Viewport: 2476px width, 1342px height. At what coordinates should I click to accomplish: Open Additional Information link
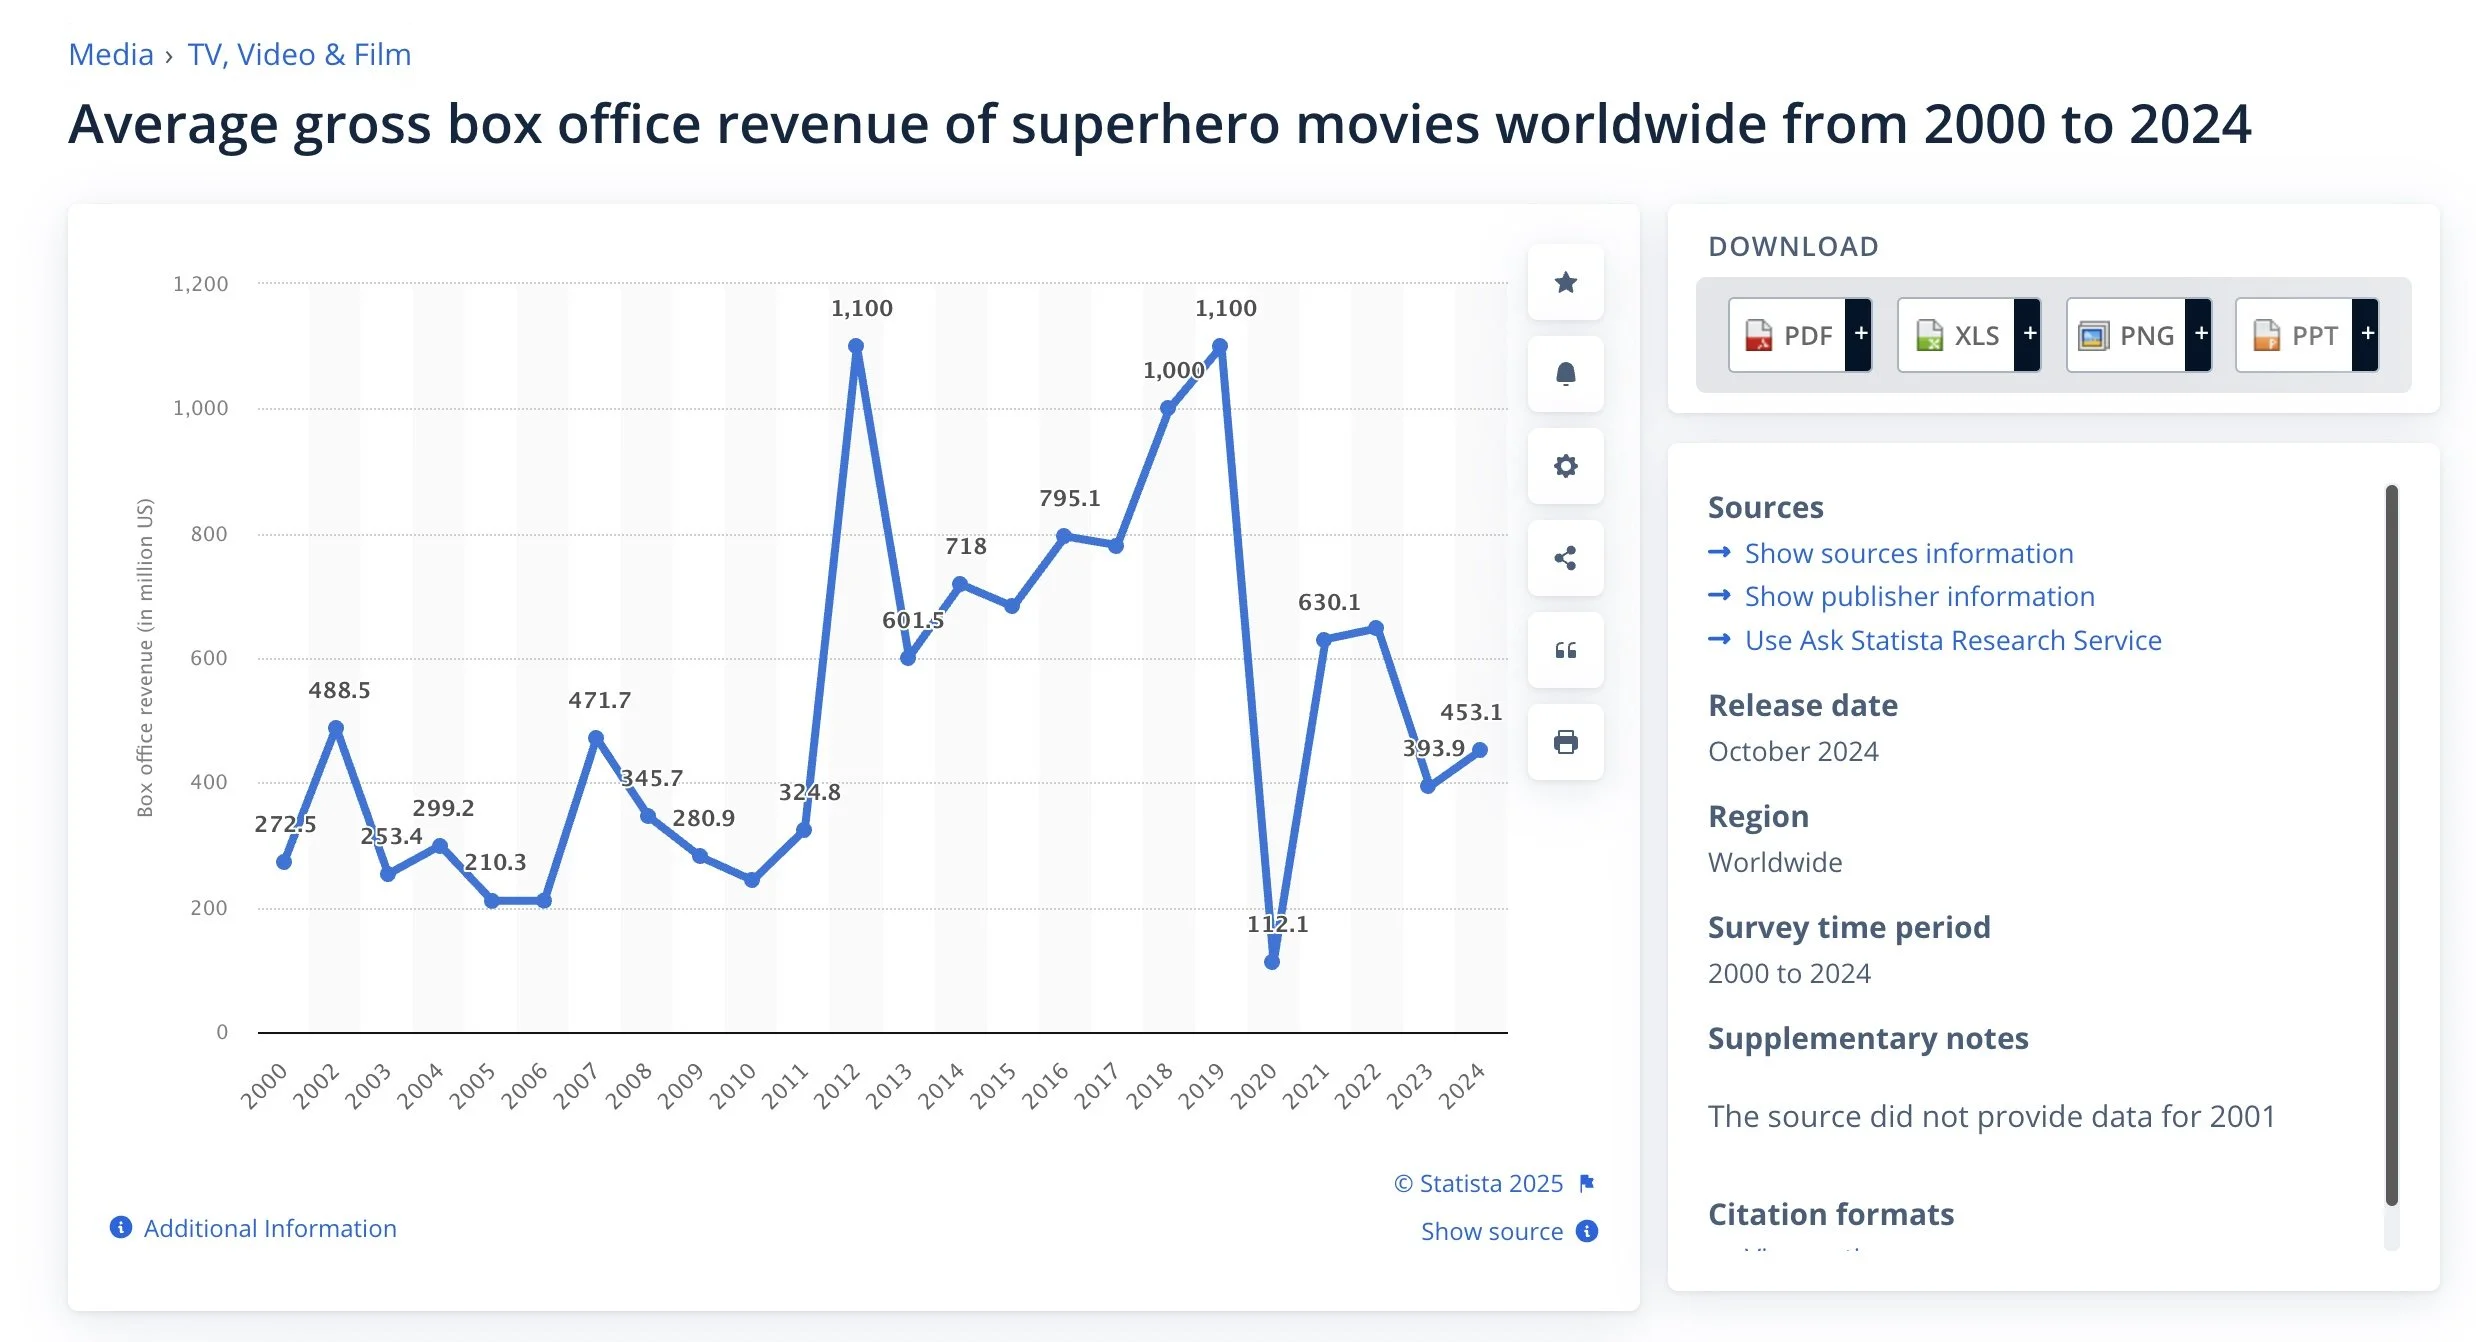pos(269,1228)
